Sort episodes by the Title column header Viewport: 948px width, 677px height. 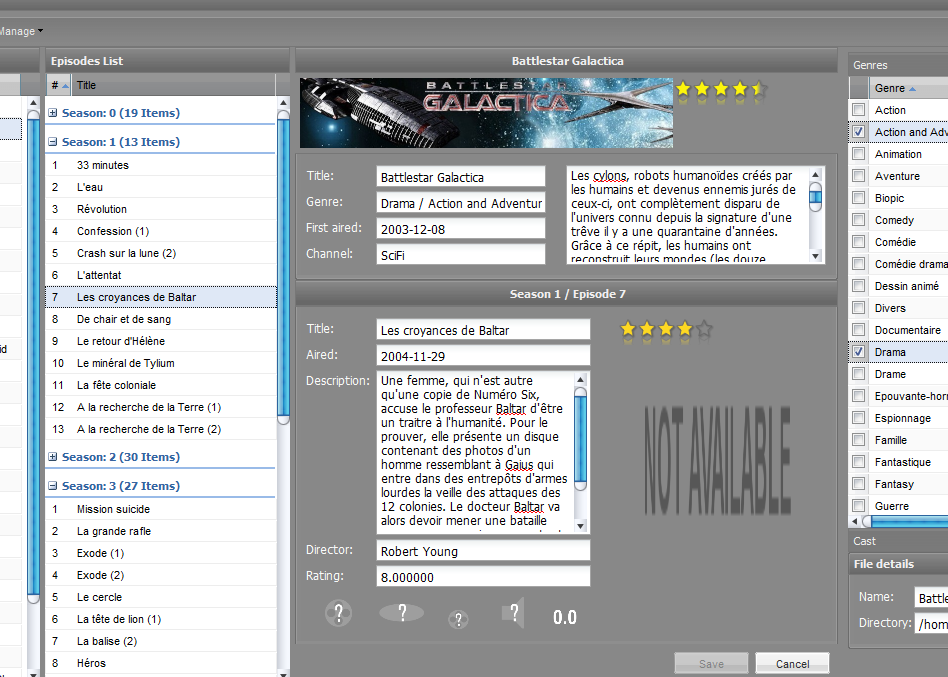pos(173,85)
